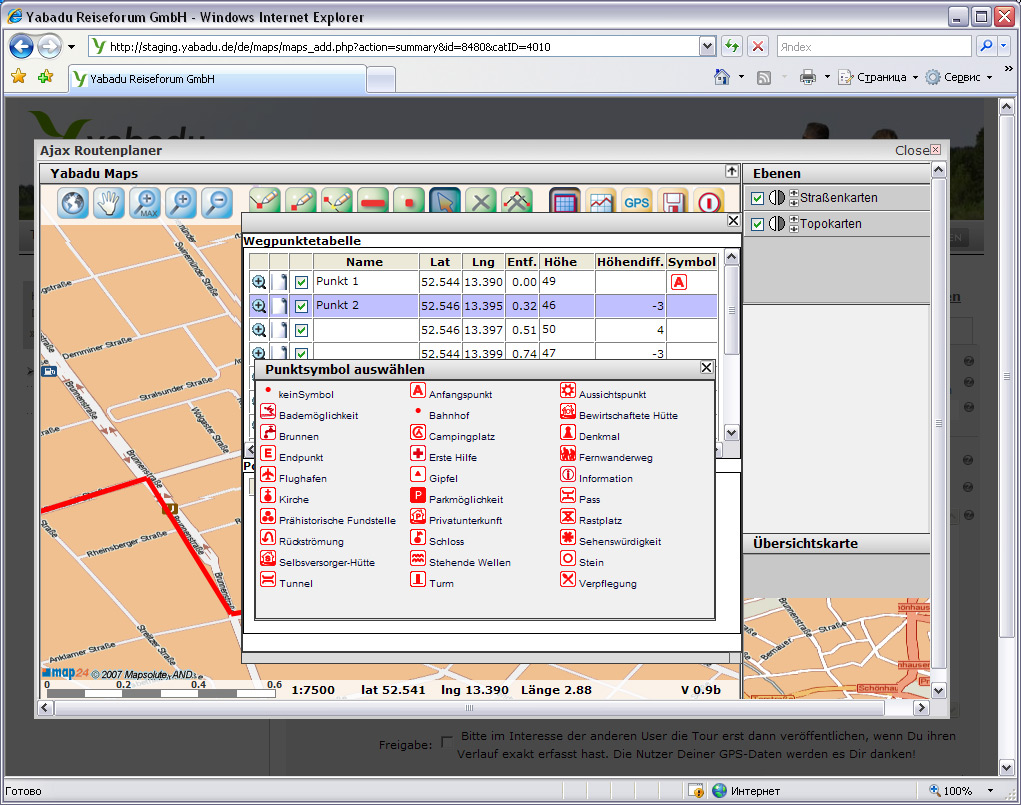Open the recent pages dropdown arrow

pyautogui.click(x=72, y=47)
